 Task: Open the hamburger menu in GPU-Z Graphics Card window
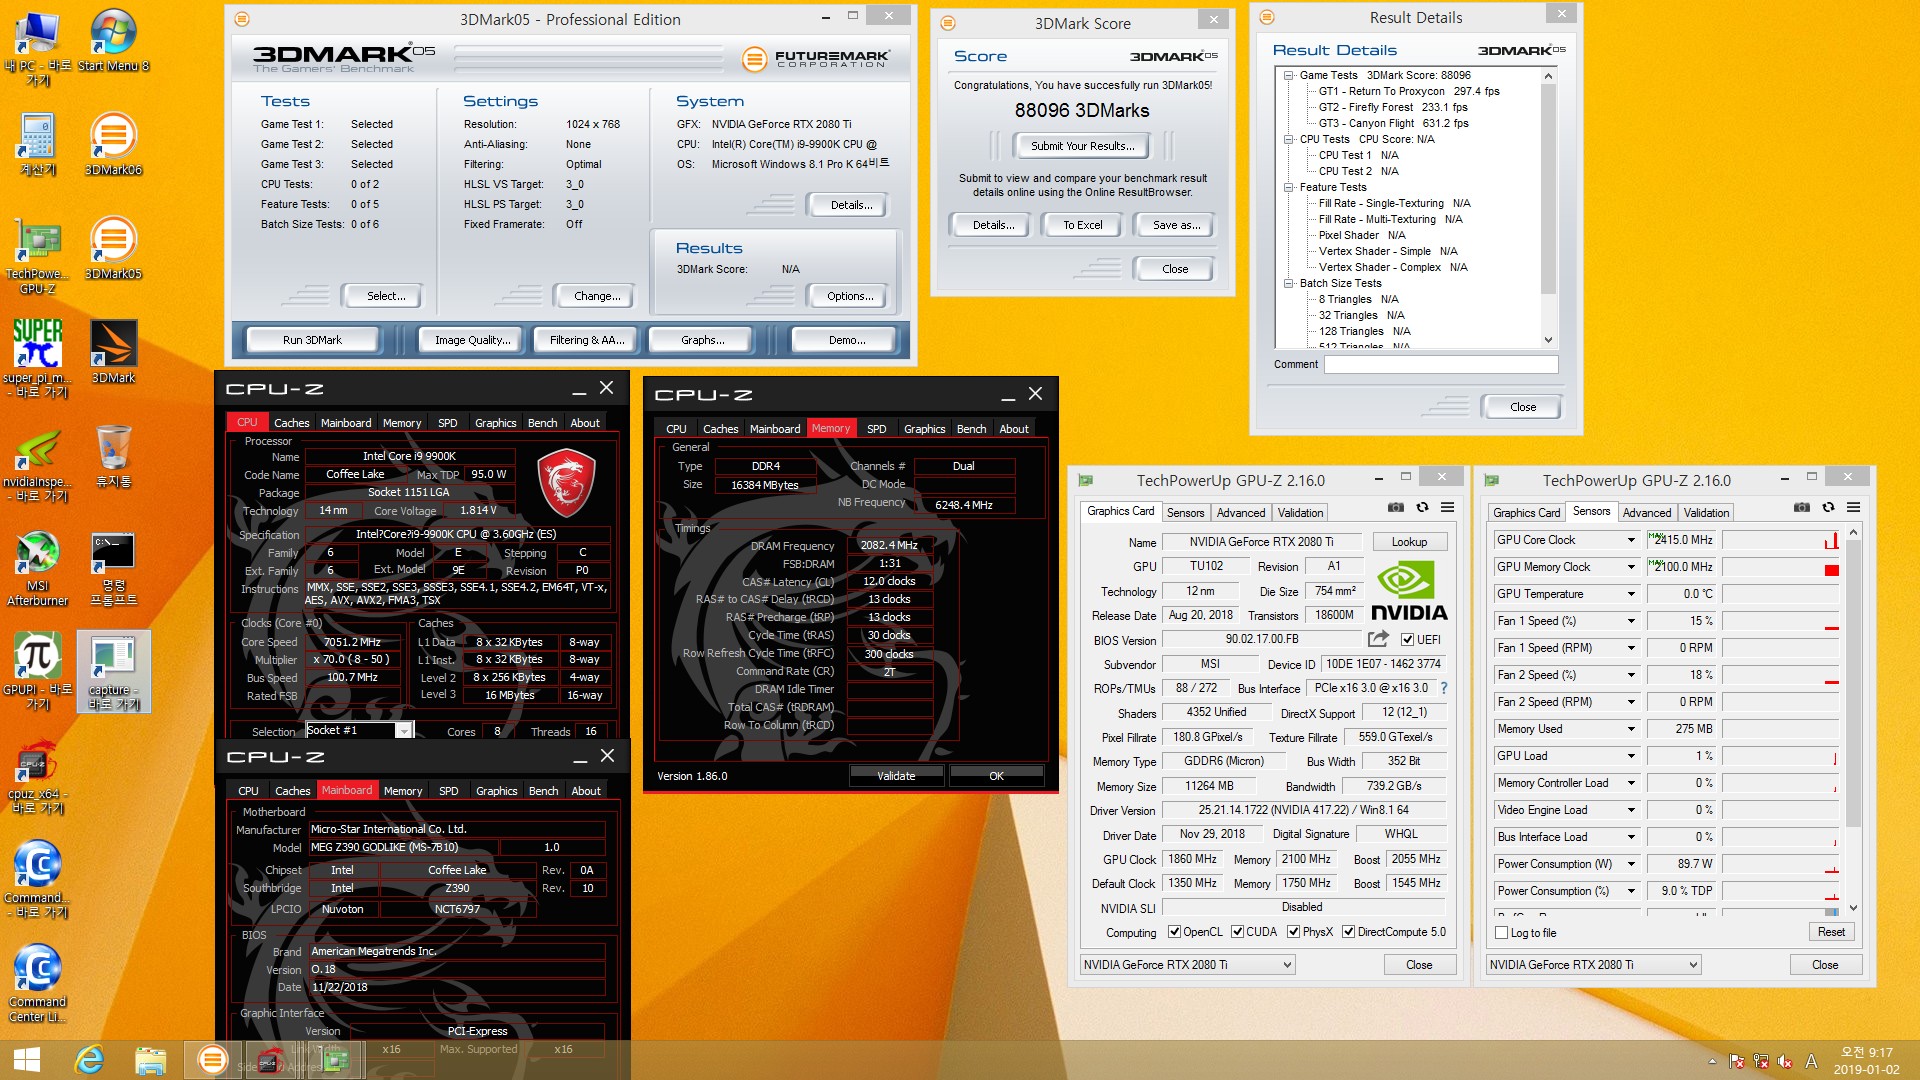1447,507
